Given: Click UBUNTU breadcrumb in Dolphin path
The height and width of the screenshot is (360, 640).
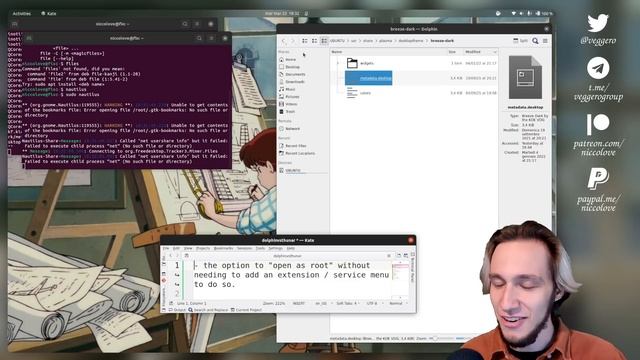Looking at the screenshot, I should tap(337, 41).
